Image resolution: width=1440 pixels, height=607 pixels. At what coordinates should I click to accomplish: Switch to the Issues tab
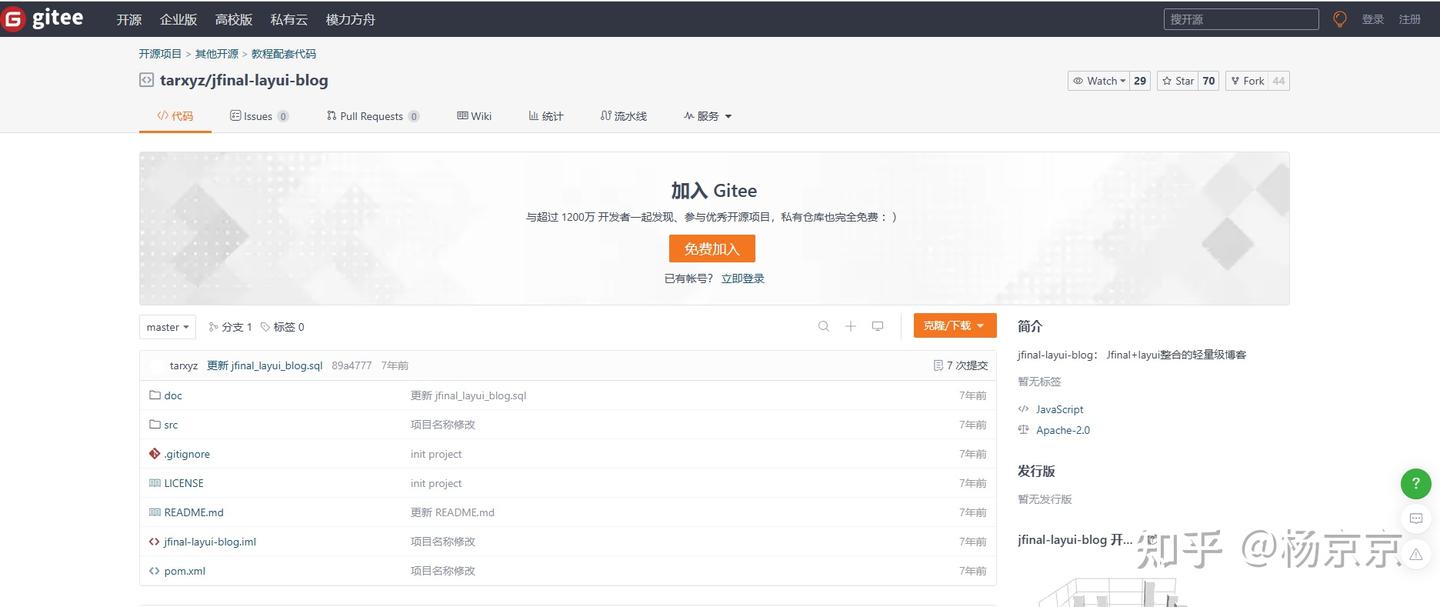coord(258,114)
